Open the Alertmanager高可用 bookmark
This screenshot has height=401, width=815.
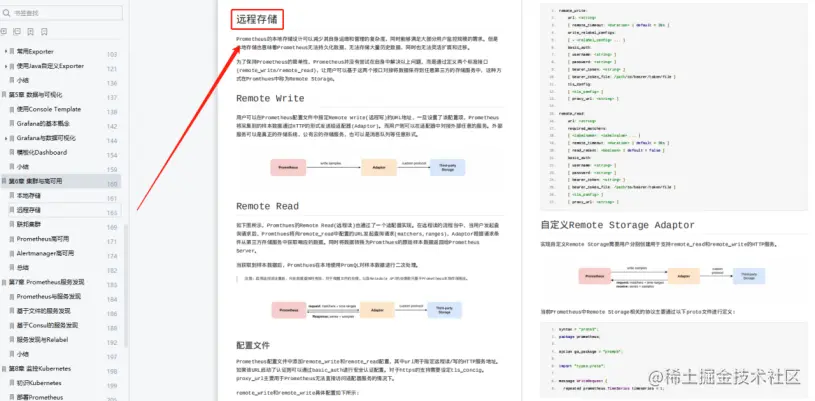tap(45, 253)
